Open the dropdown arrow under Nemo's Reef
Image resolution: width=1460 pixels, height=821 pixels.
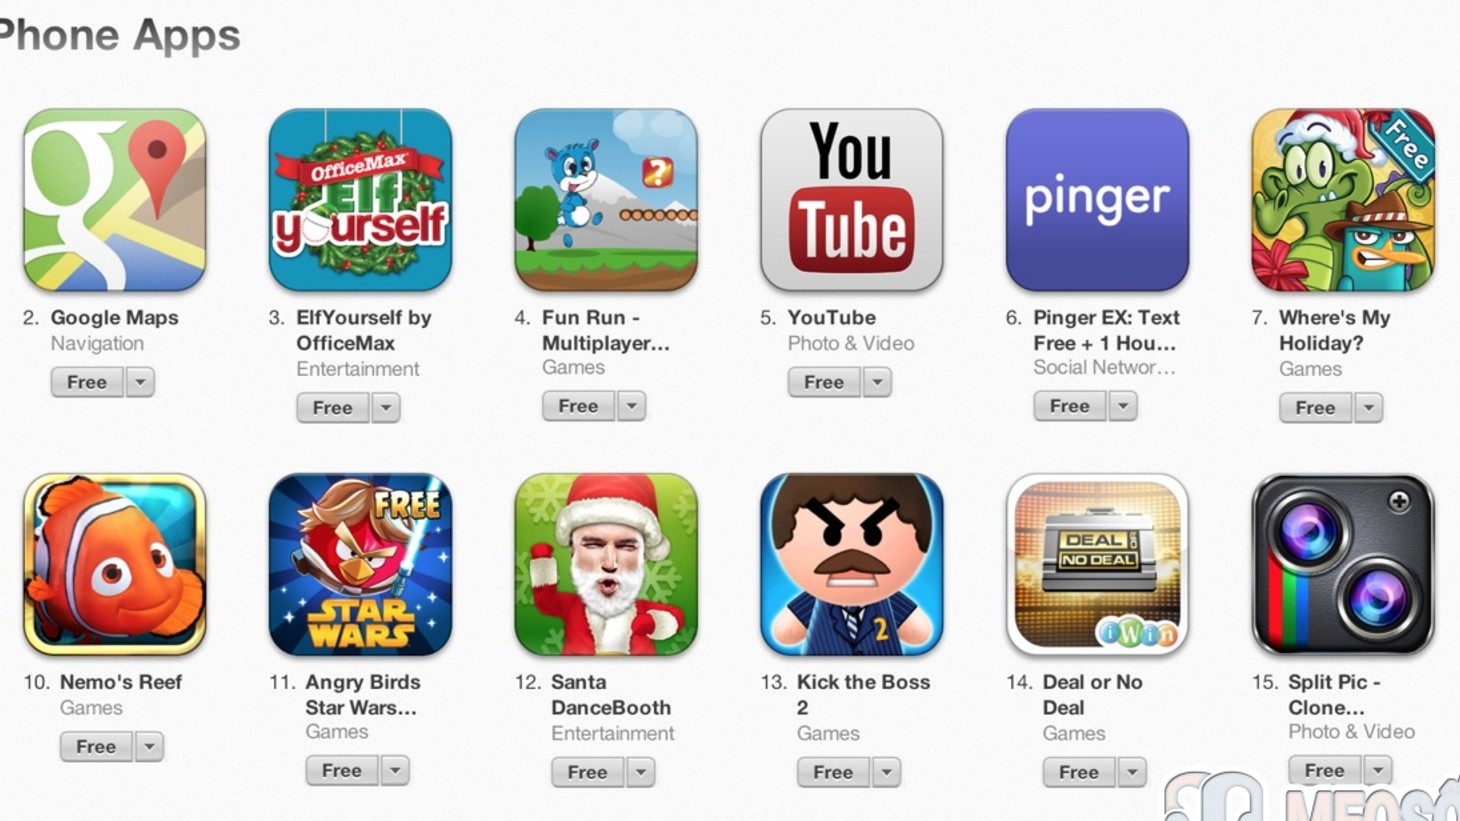(x=149, y=746)
